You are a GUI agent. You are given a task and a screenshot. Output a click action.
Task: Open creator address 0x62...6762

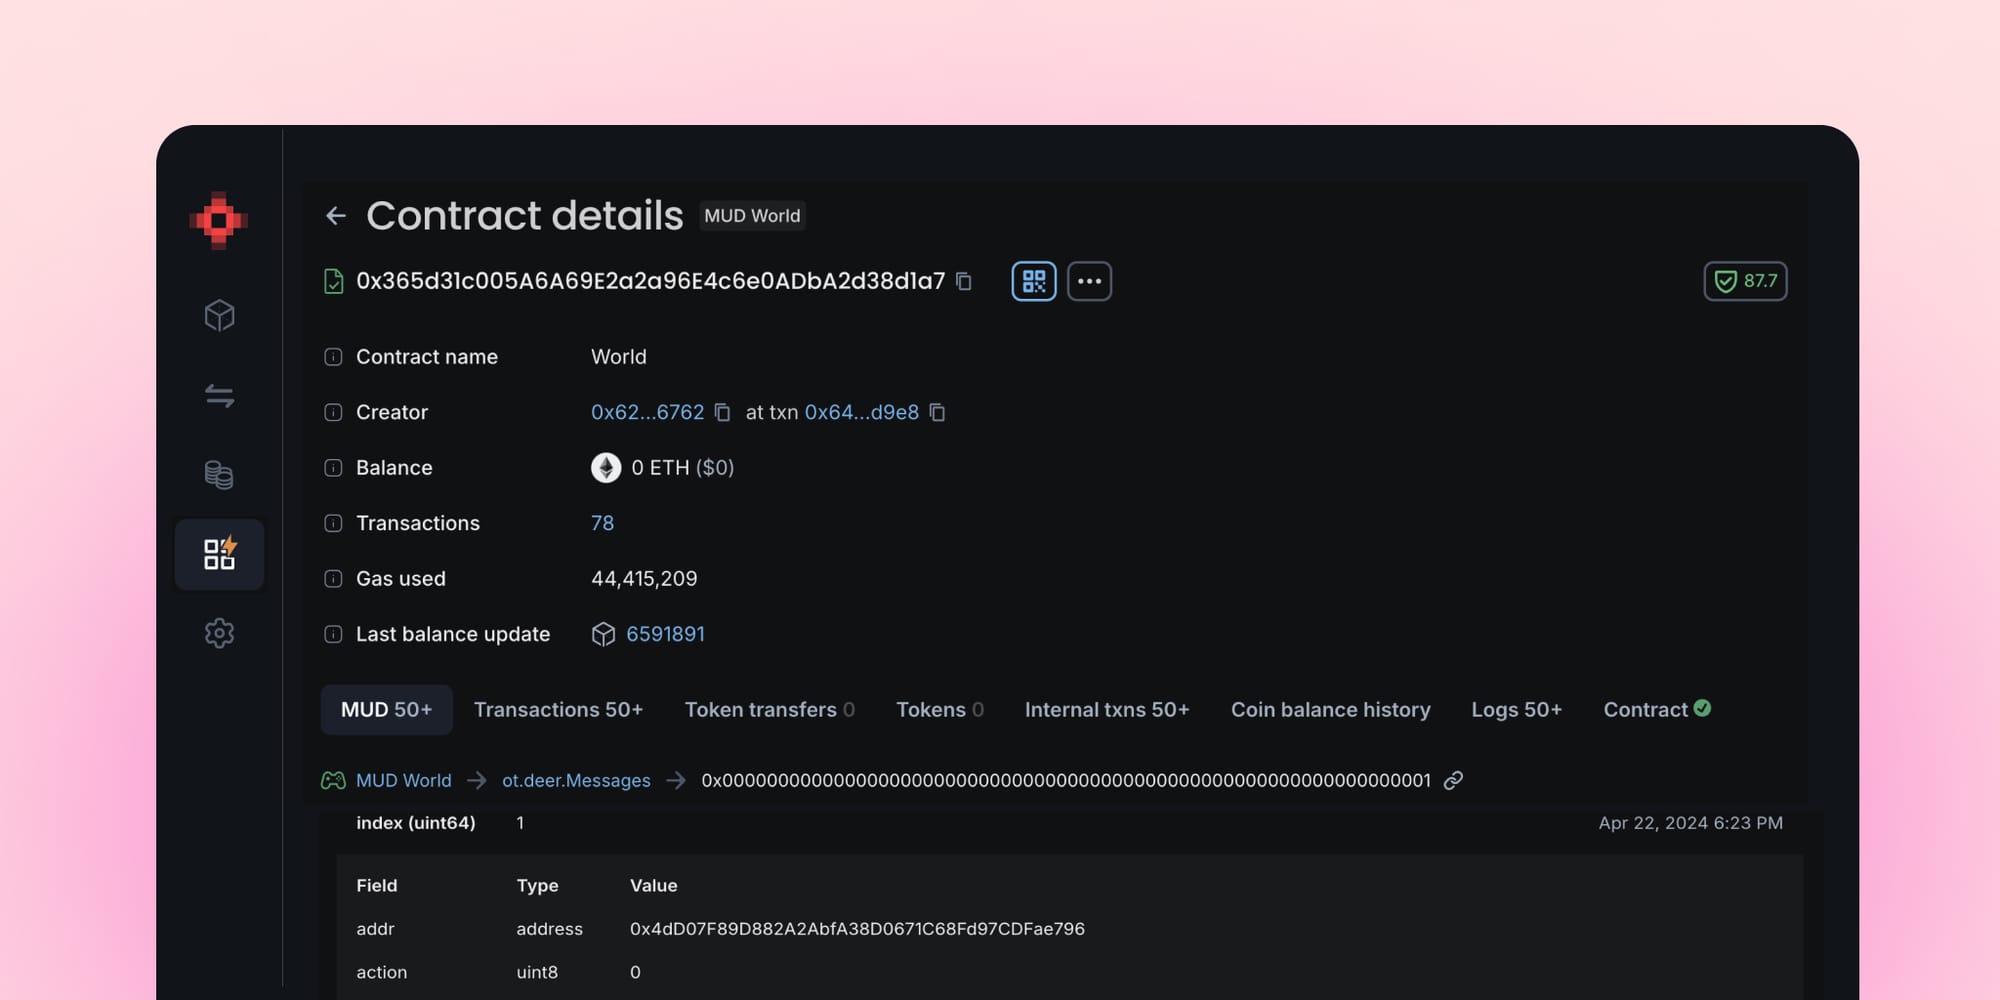[x=647, y=412]
